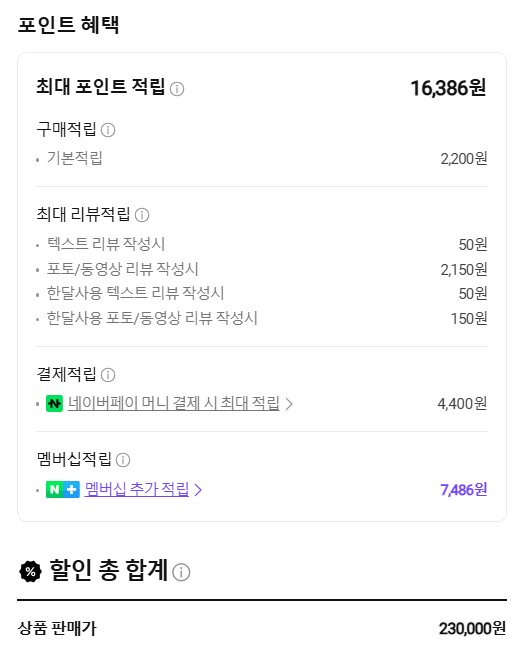Click the 16,386원 total points amount
This screenshot has height=646, width=523.
tap(448, 88)
